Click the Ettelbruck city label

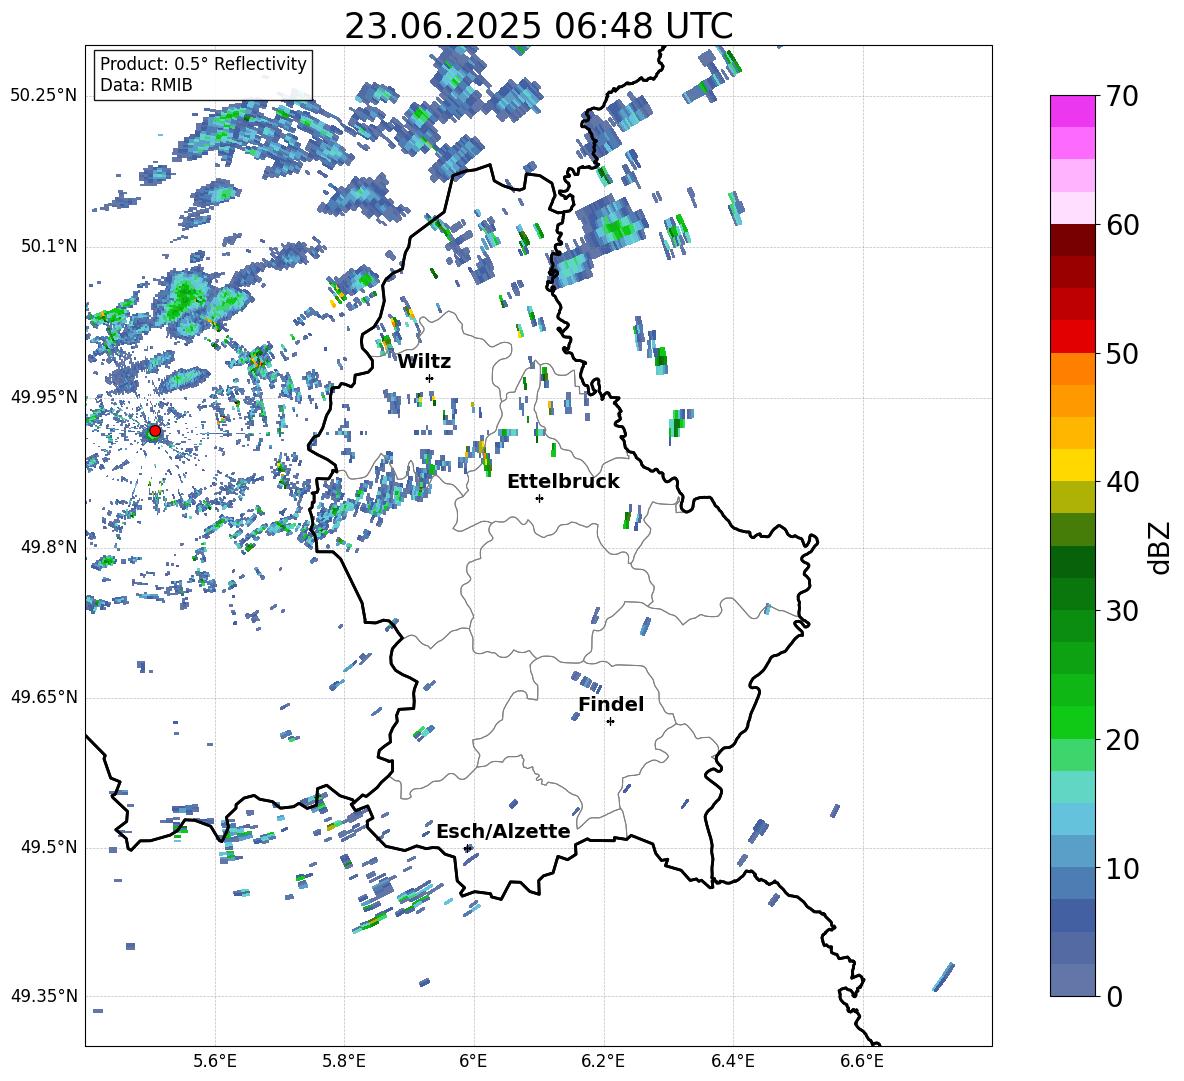click(x=563, y=482)
